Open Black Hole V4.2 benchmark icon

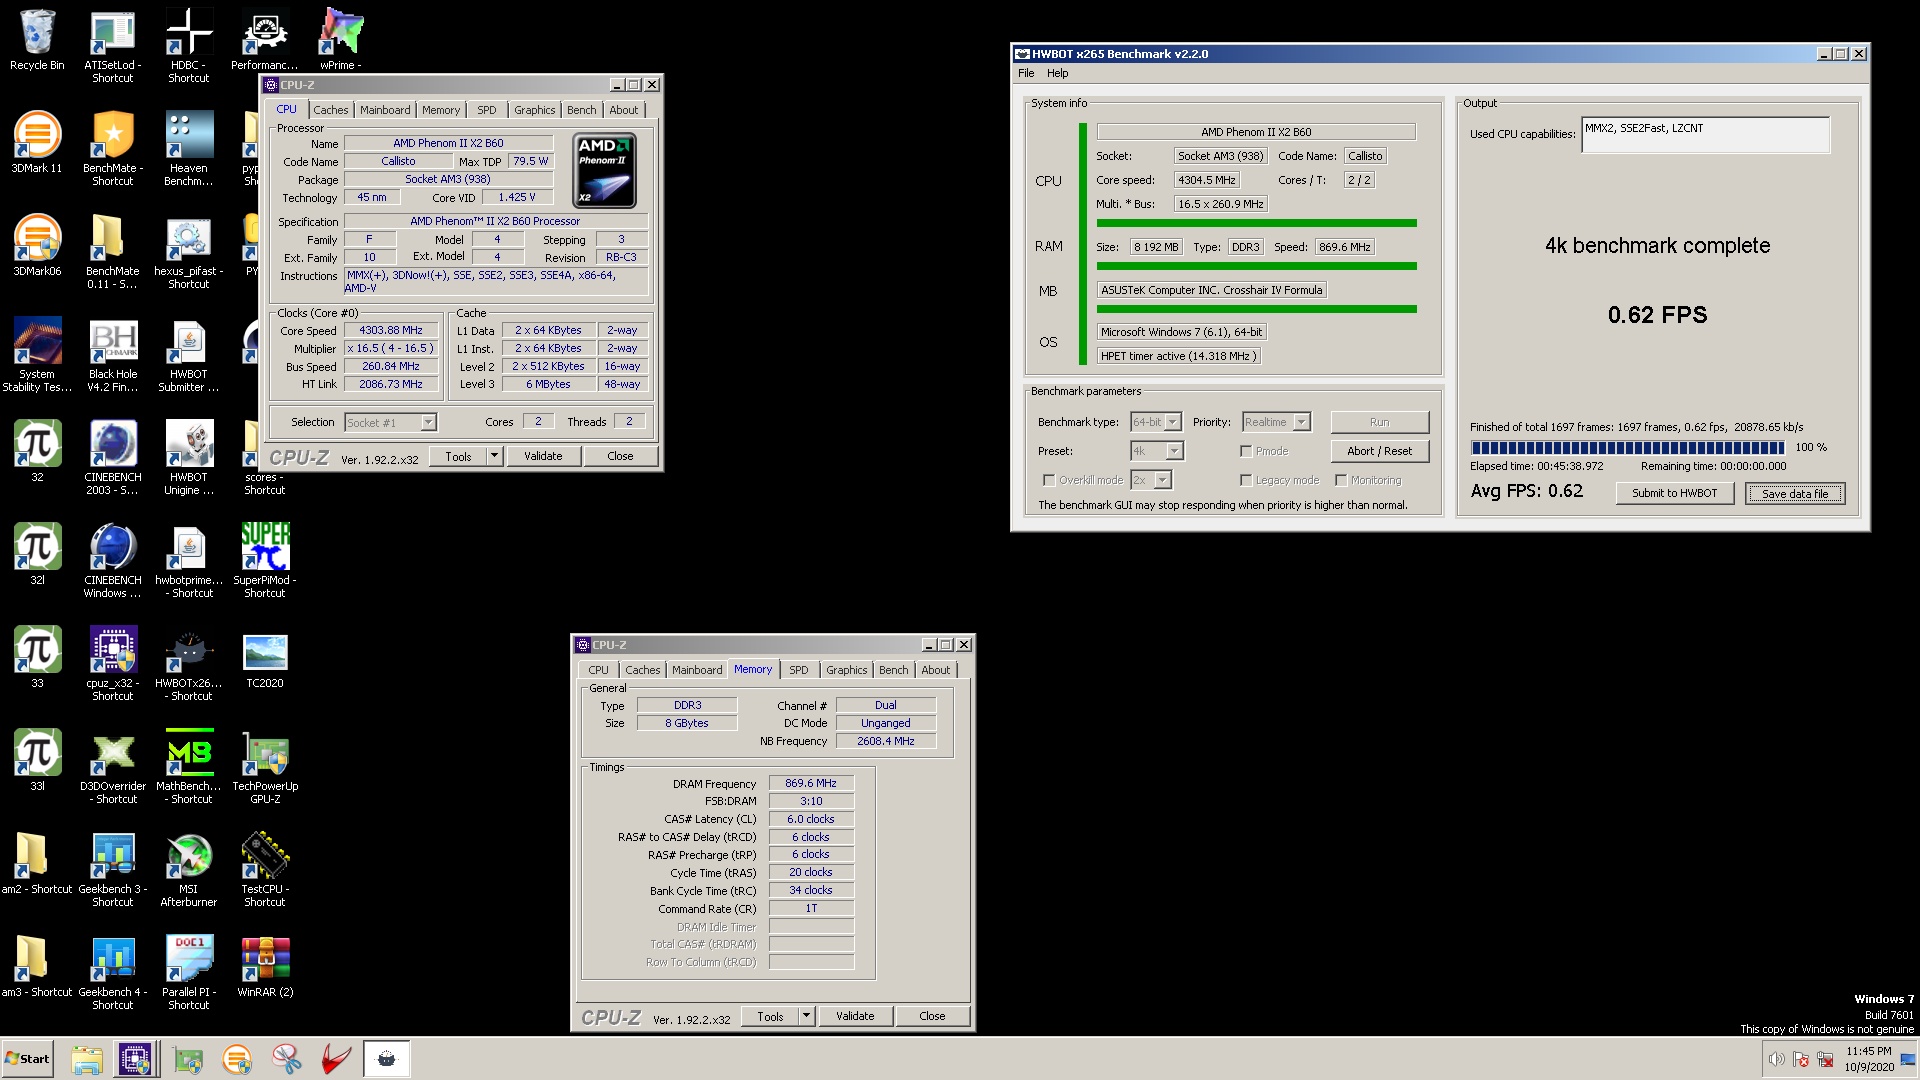pos(112,355)
